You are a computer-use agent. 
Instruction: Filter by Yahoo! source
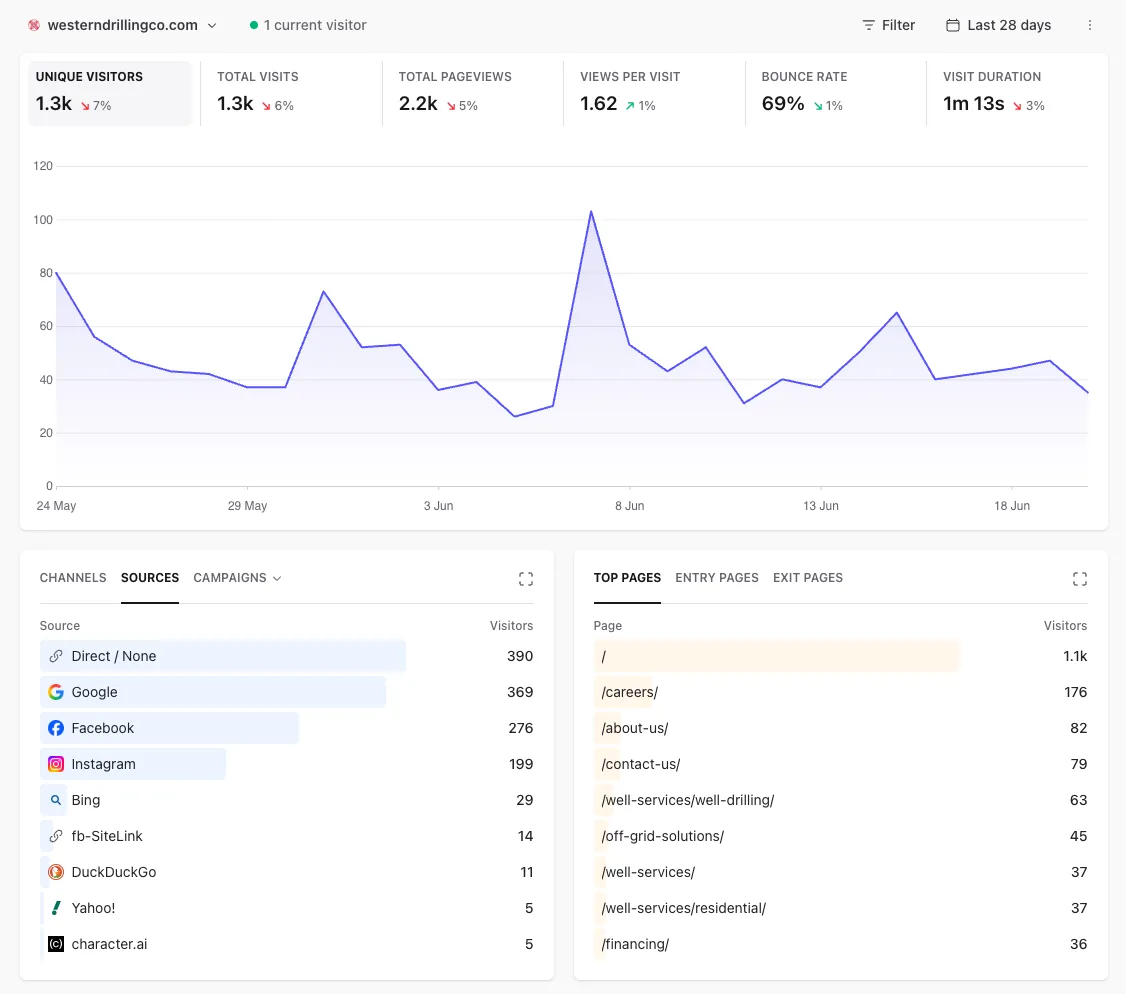click(93, 908)
